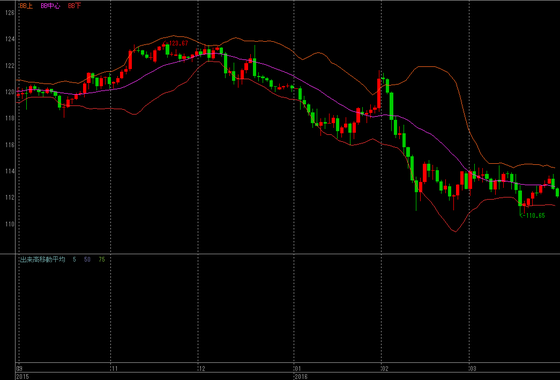This screenshot has height=380, width=560.
Task: Click the 118 price axis label
Action: (x=10, y=119)
